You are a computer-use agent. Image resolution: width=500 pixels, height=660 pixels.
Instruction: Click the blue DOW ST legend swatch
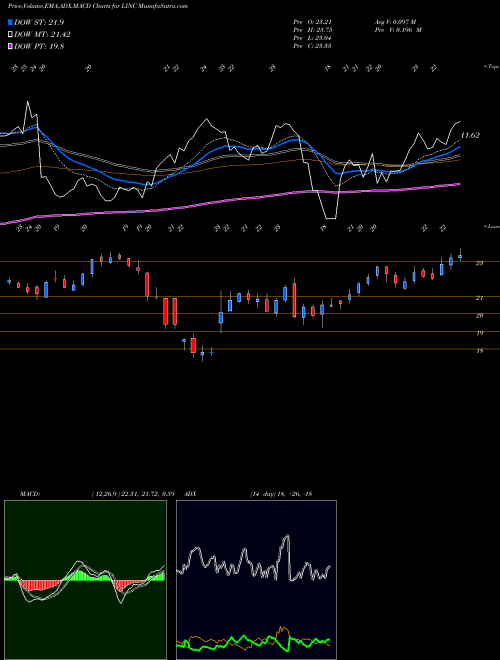click(x=10, y=22)
